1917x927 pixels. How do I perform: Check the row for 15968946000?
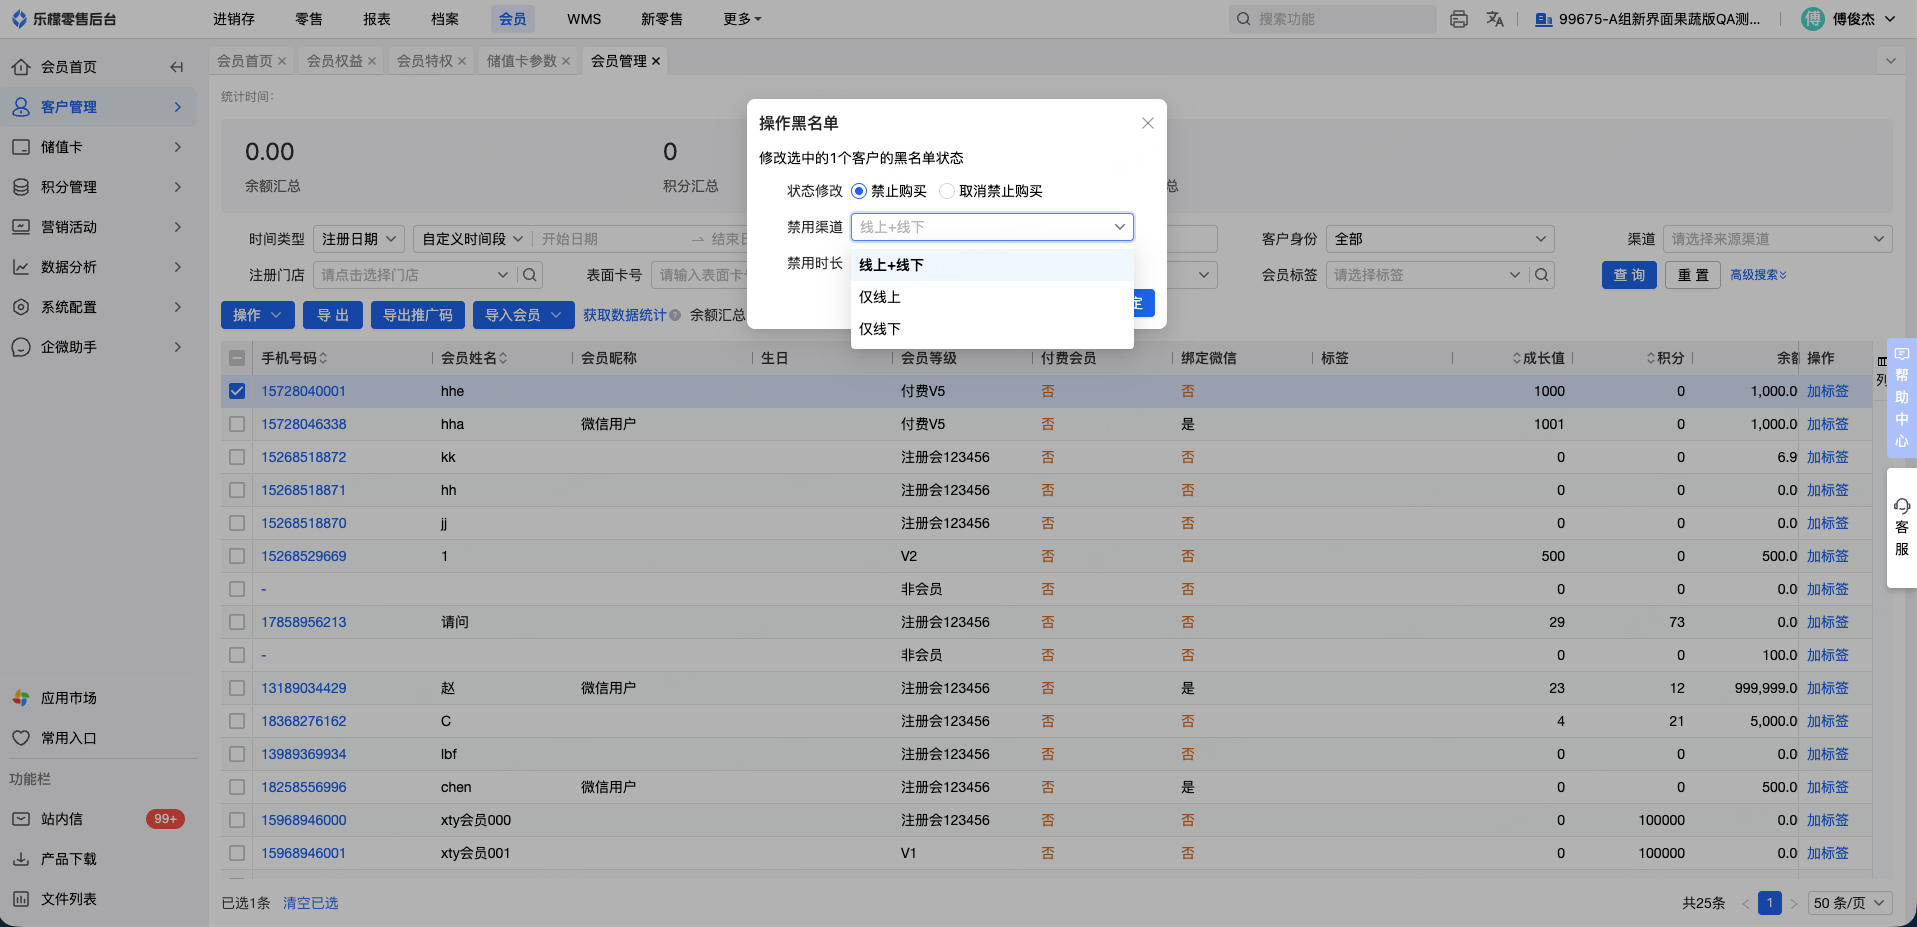click(237, 820)
